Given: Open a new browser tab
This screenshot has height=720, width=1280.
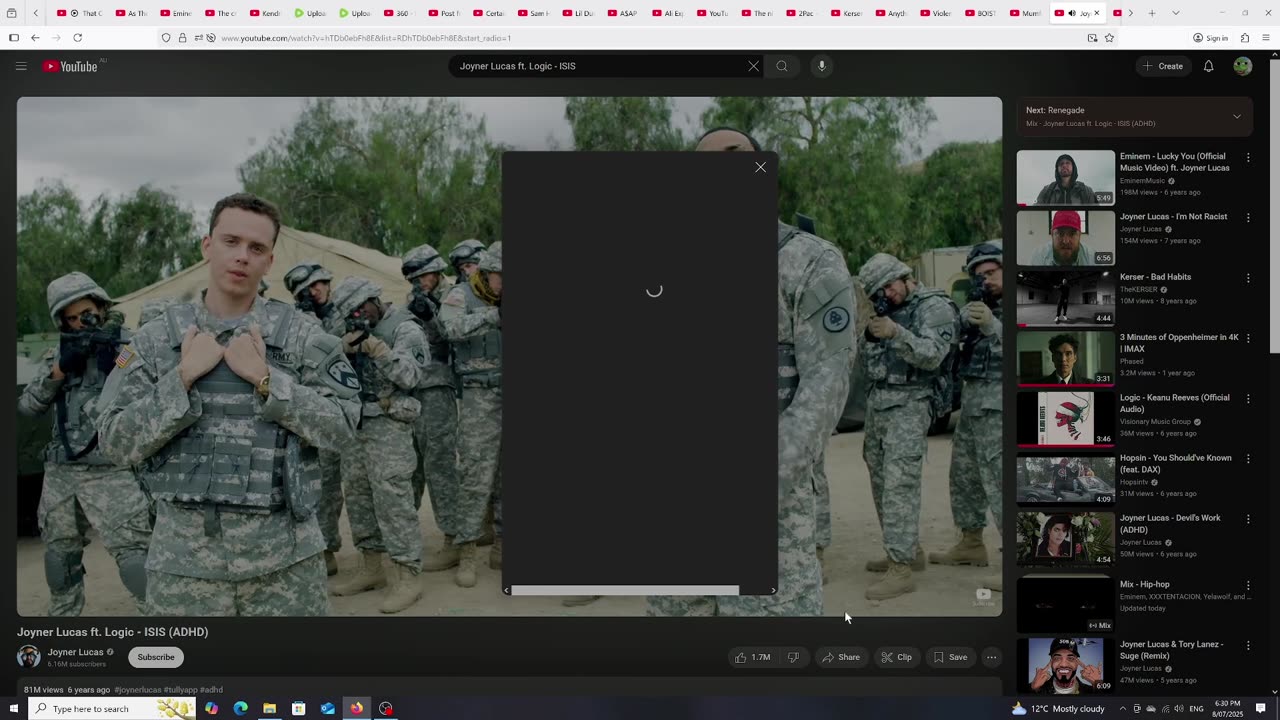Looking at the screenshot, I should tap(1152, 13).
